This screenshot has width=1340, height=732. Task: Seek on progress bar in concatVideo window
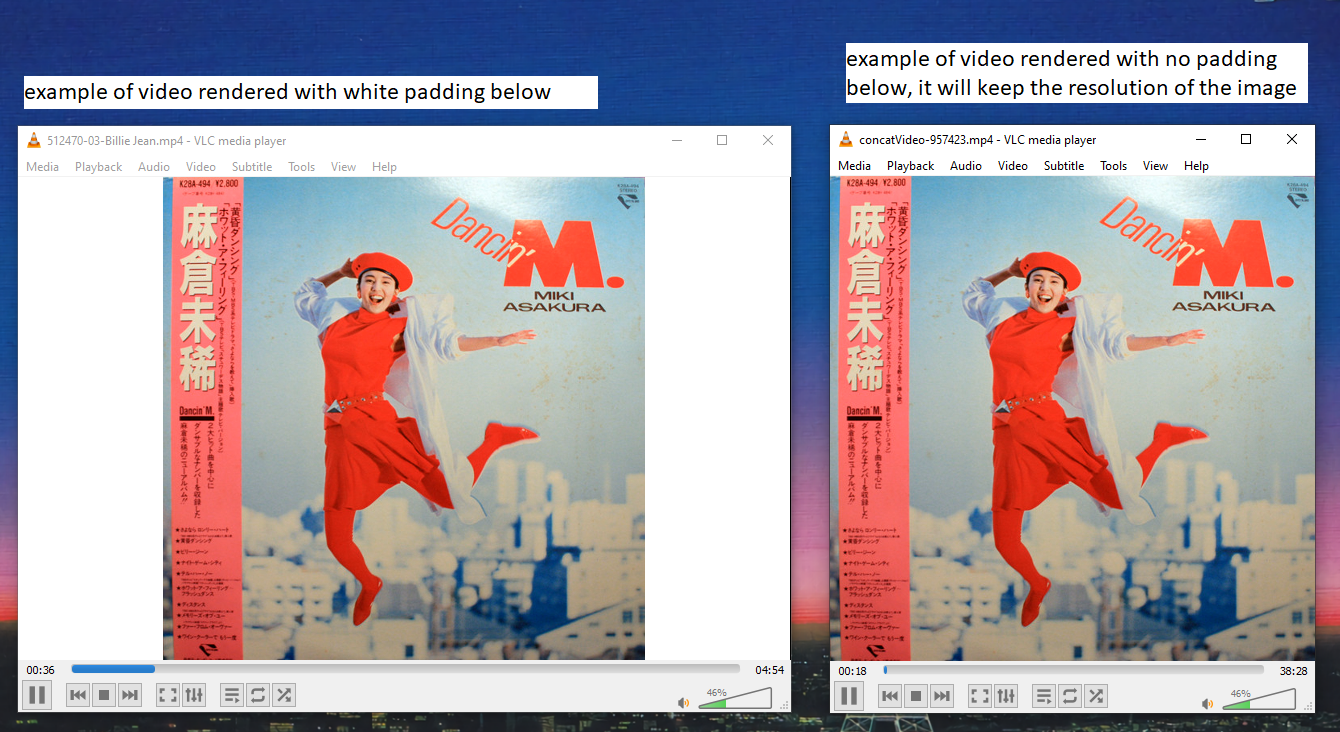tap(1073, 670)
